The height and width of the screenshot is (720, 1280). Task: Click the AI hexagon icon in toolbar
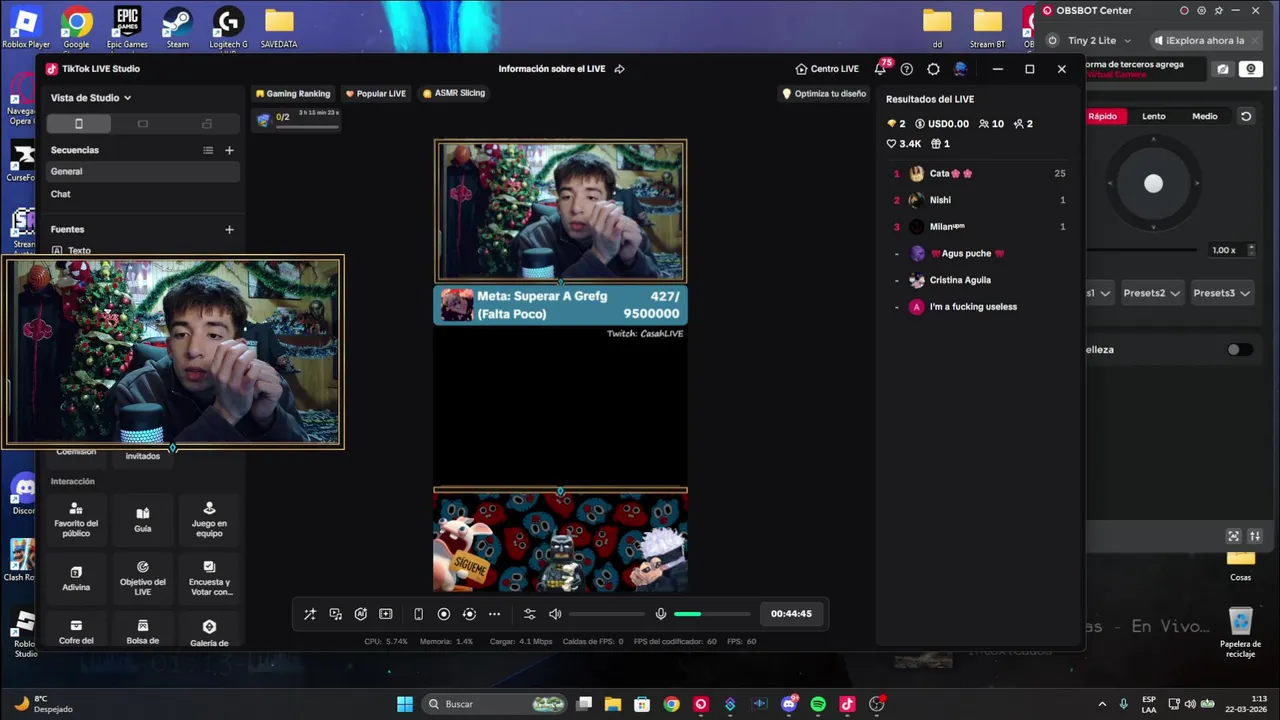pos(361,614)
